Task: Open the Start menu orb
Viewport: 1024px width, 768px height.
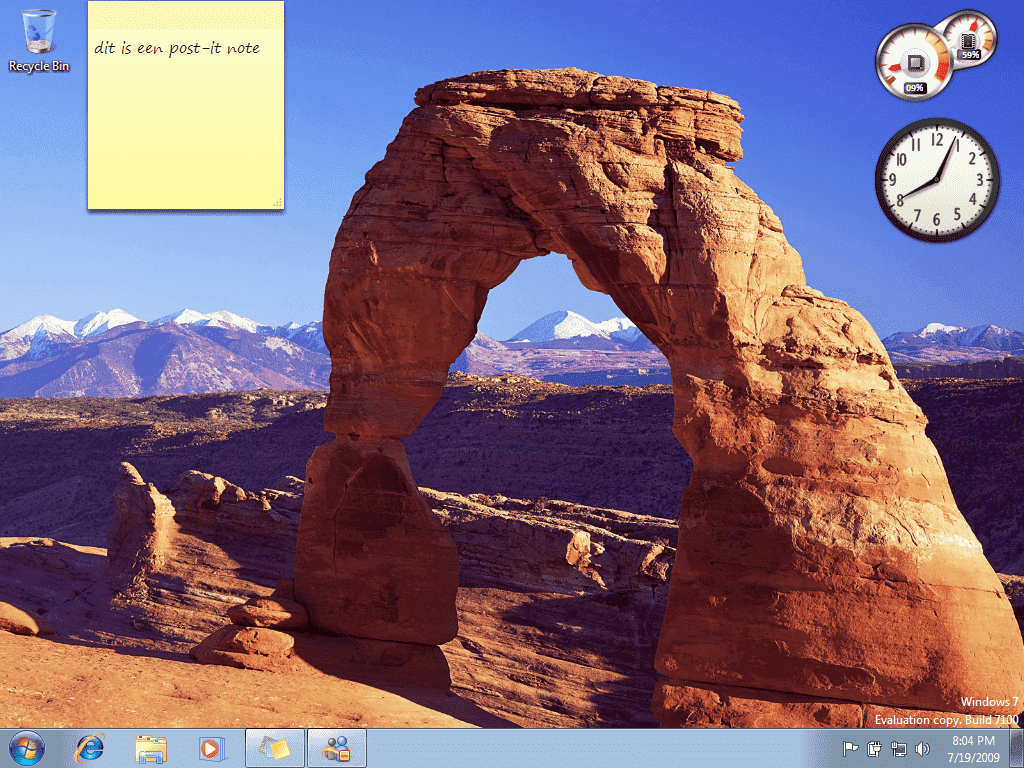Action: tap(27, 747)
